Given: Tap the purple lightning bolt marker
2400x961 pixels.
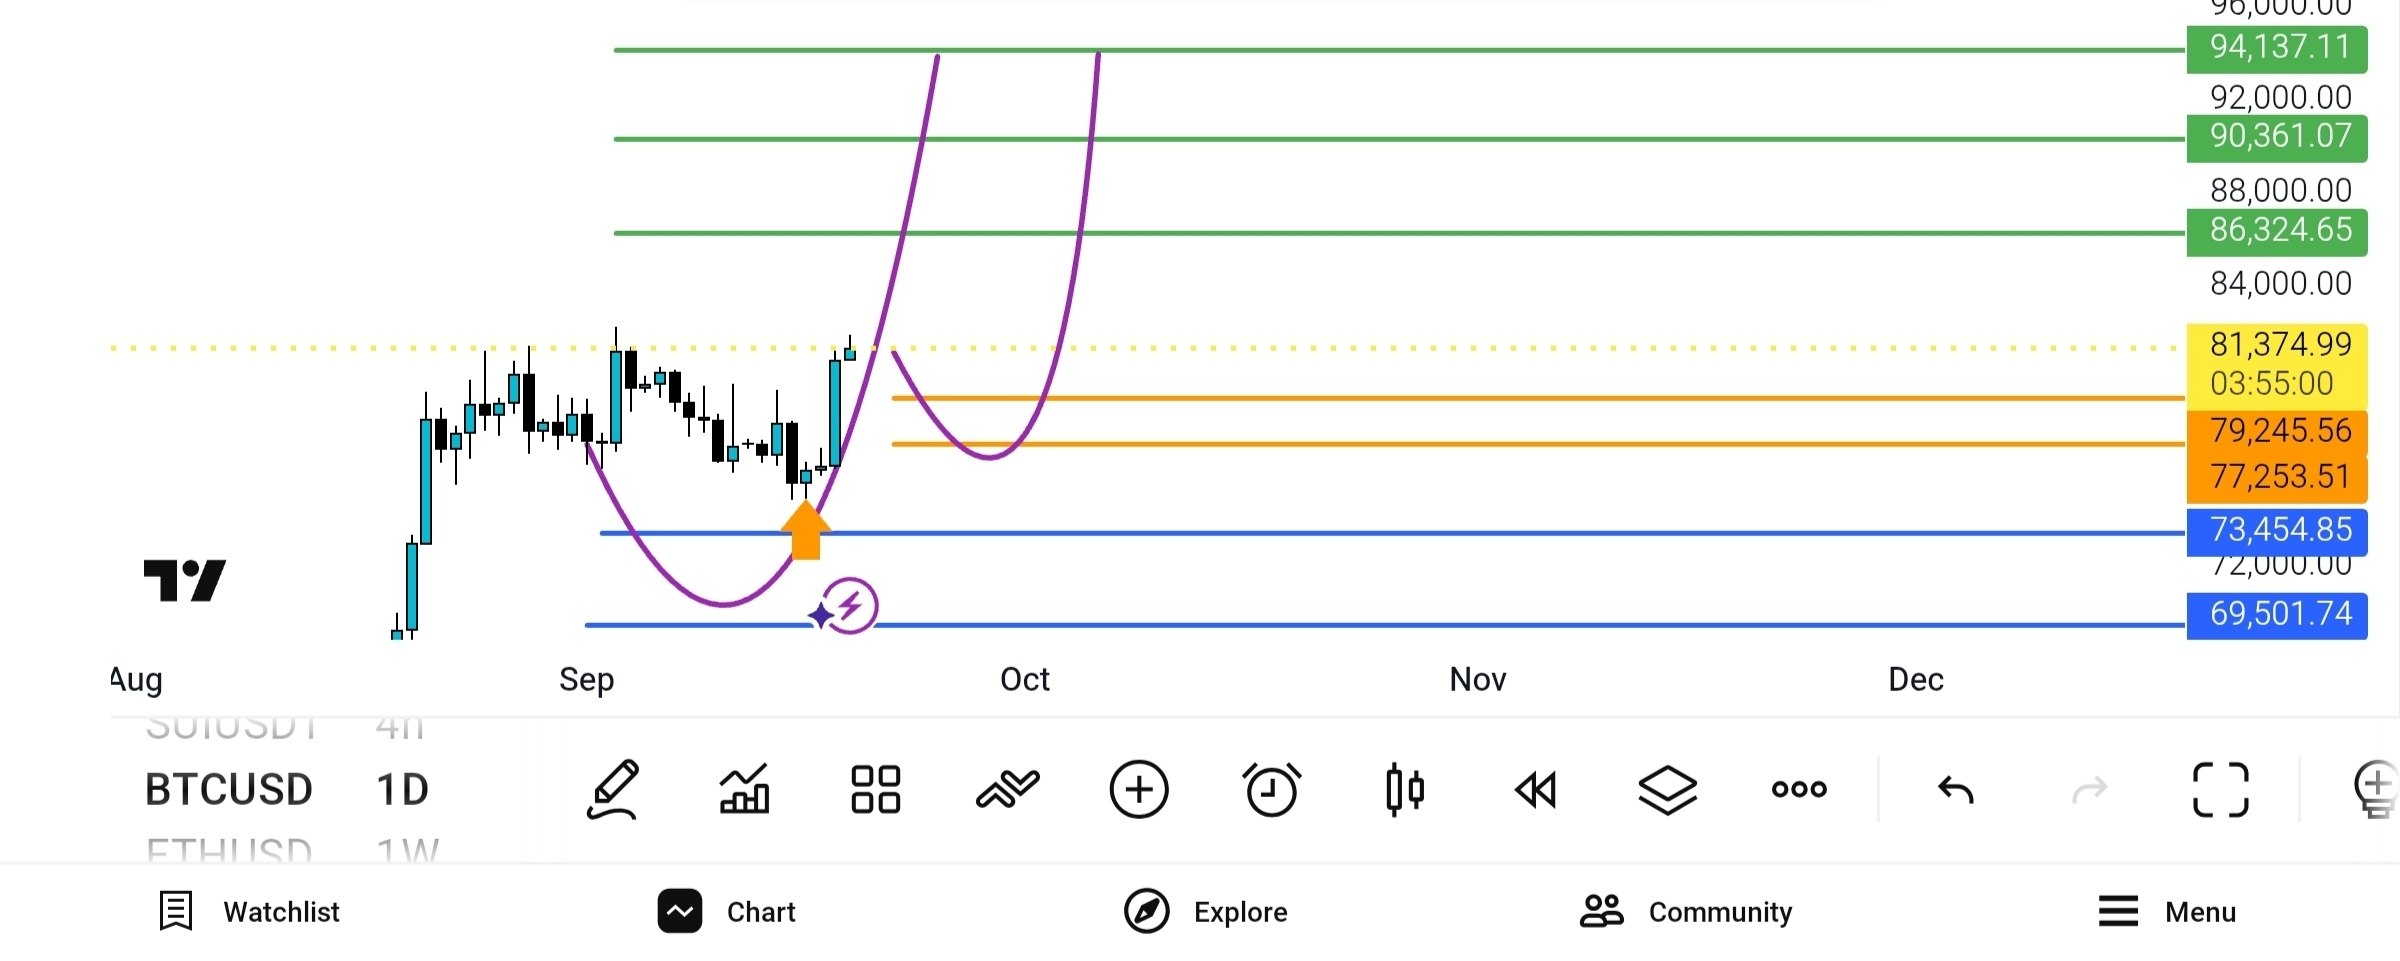Looking at the screenshot, I should pos(850,606).
